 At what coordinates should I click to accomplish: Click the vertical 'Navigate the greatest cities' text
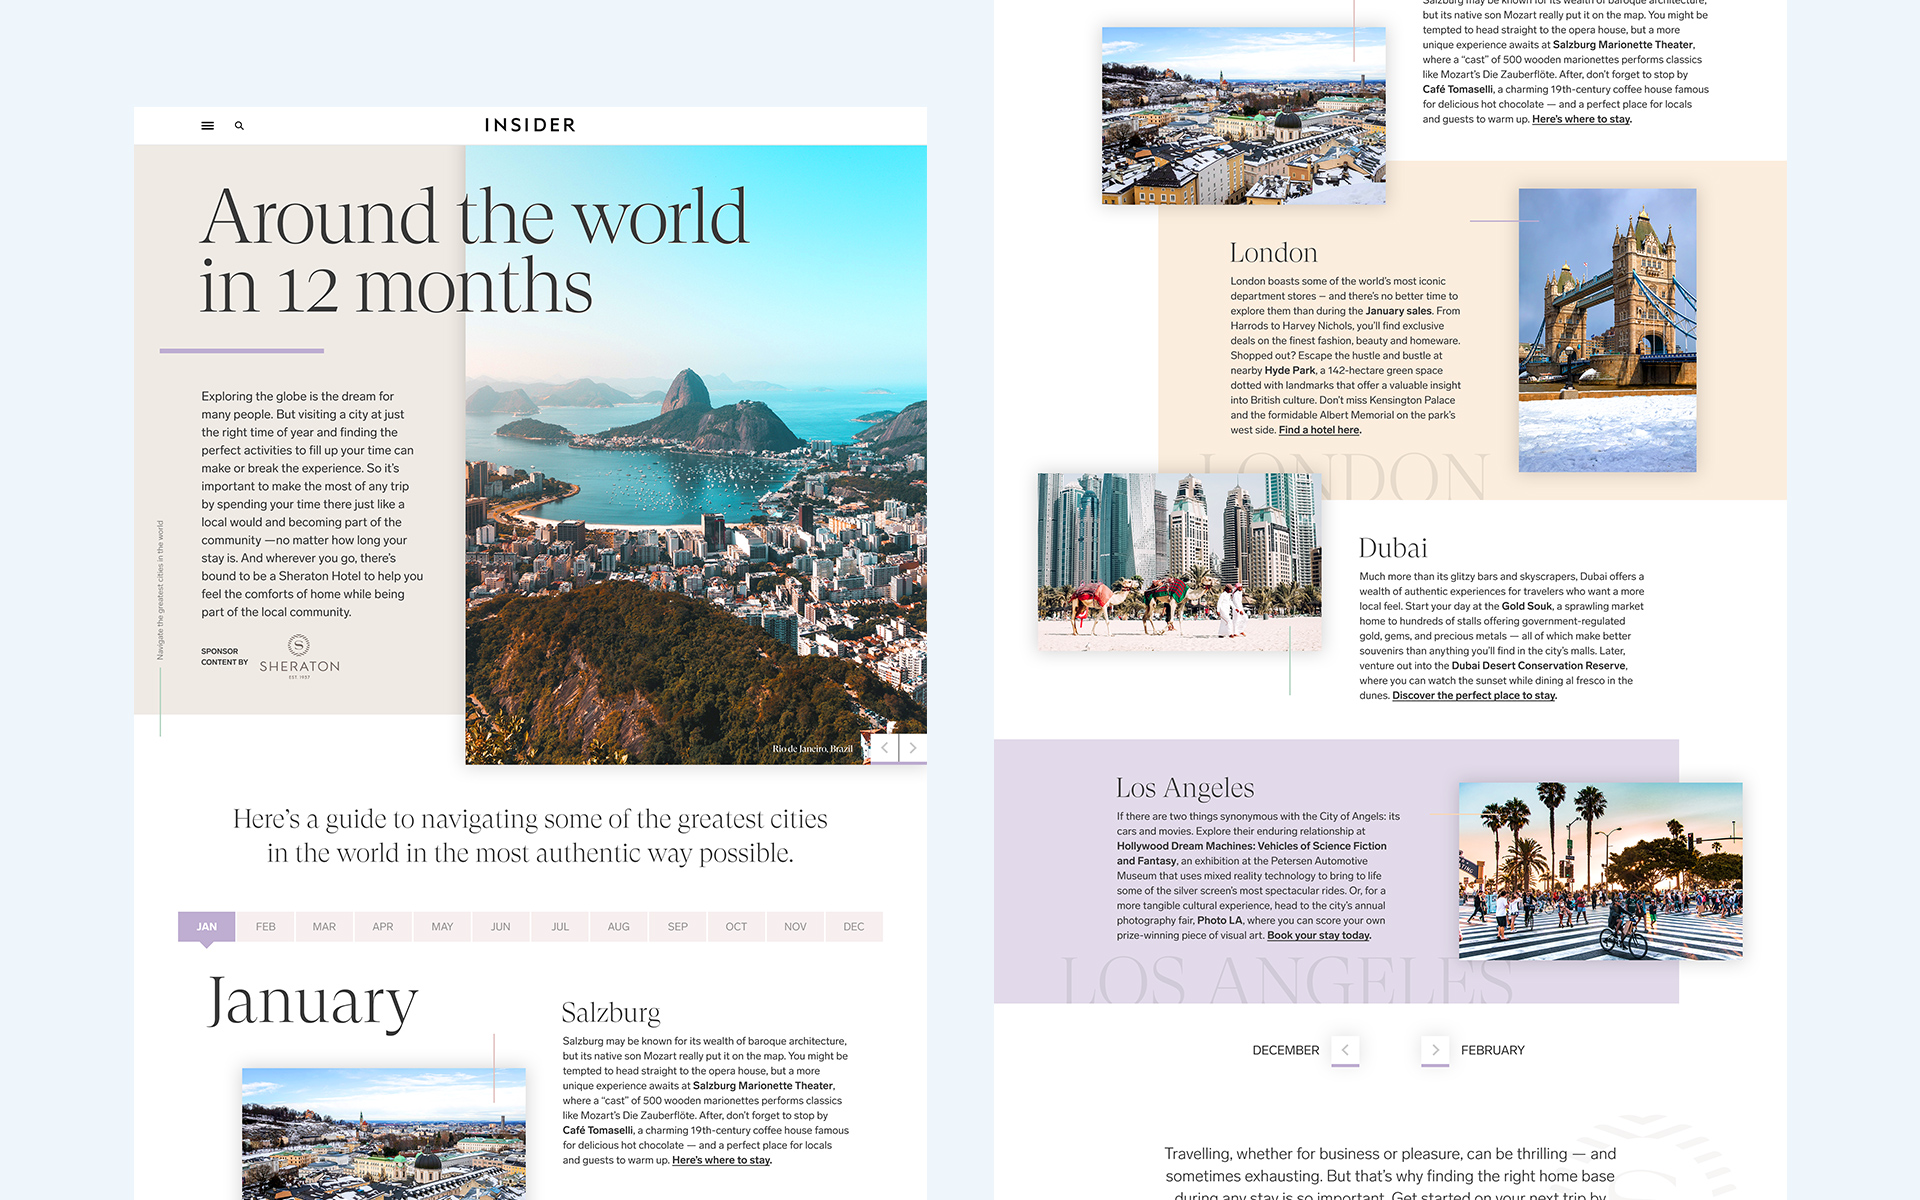point(160,590)
